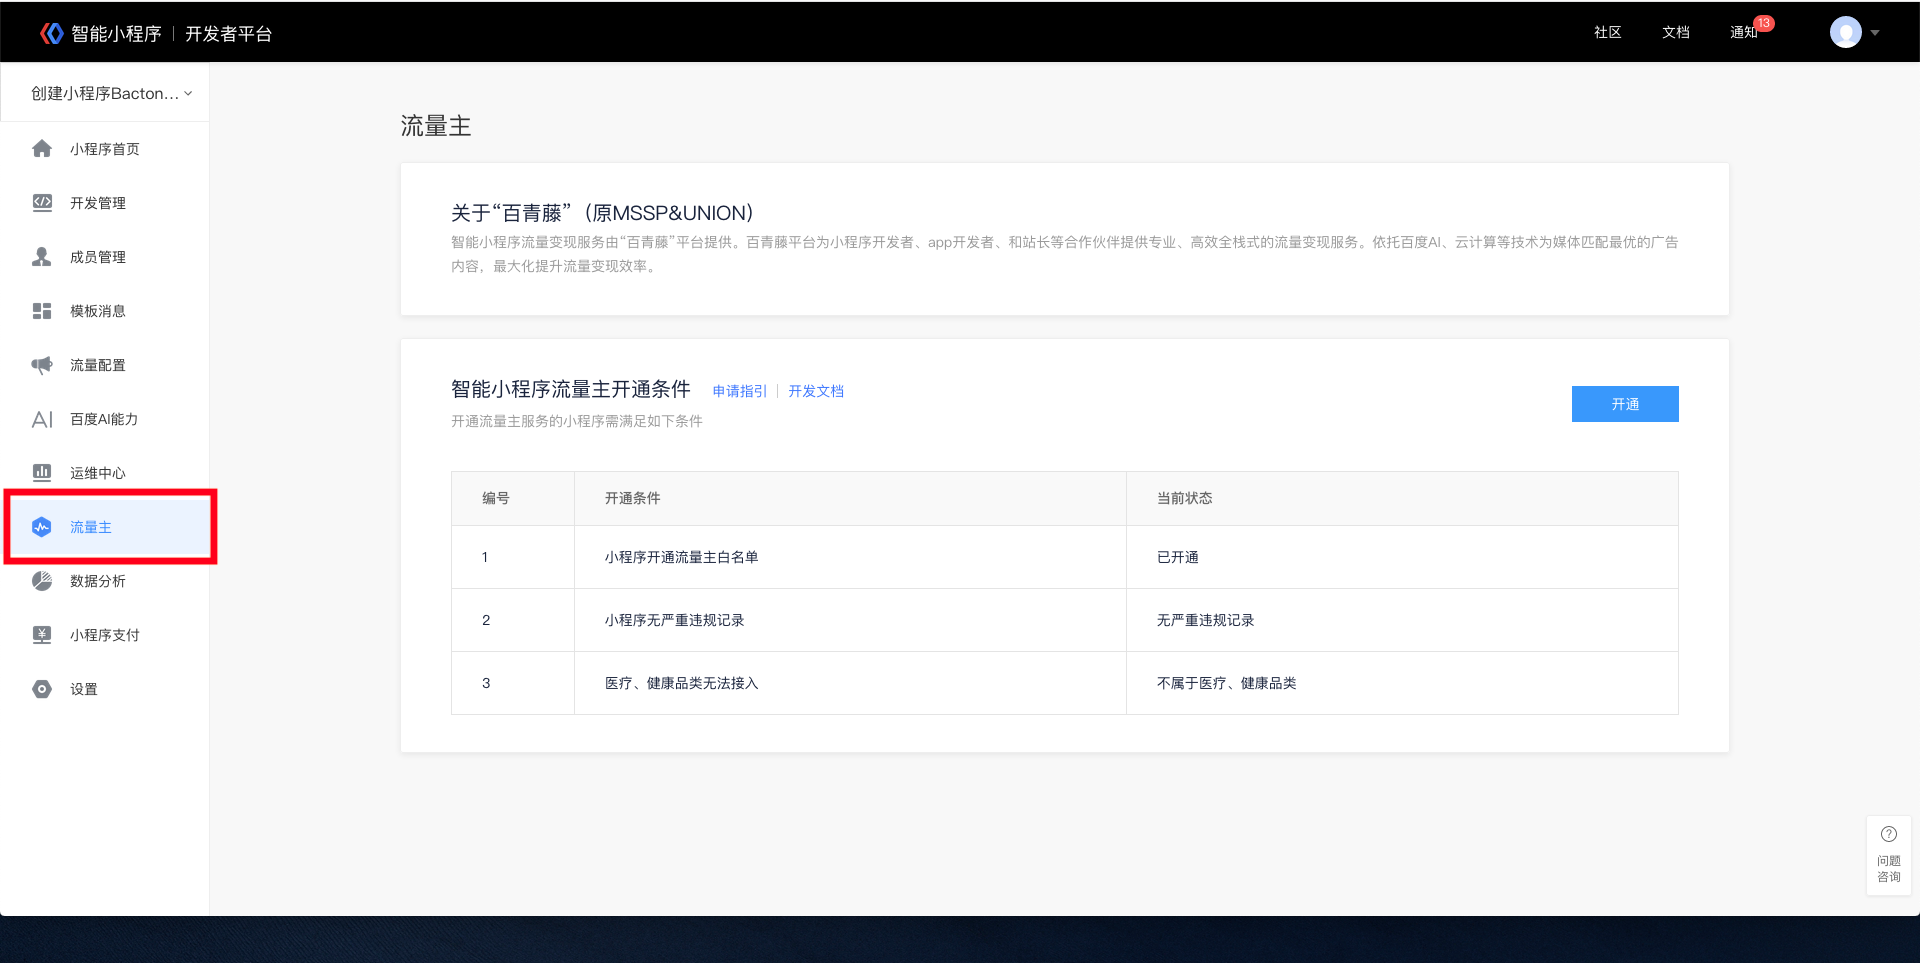Go to 开发管理 menu item

tap(105, 203)
